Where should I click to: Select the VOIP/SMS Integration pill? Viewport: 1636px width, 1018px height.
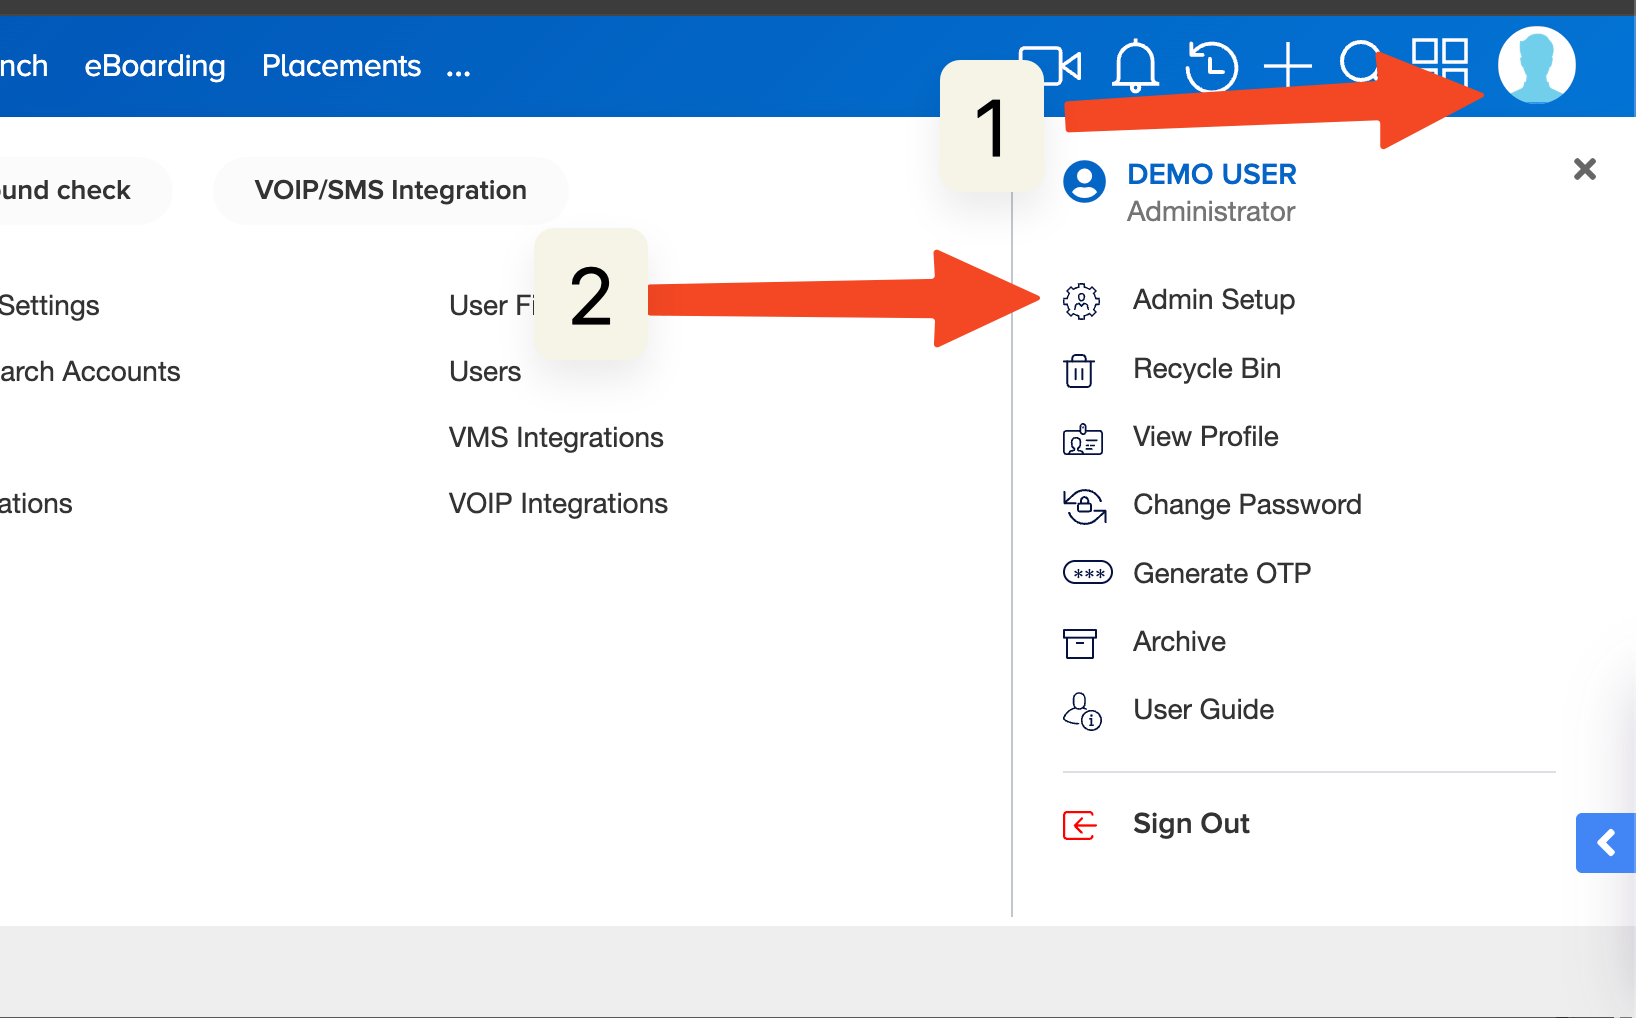[390, 190]
